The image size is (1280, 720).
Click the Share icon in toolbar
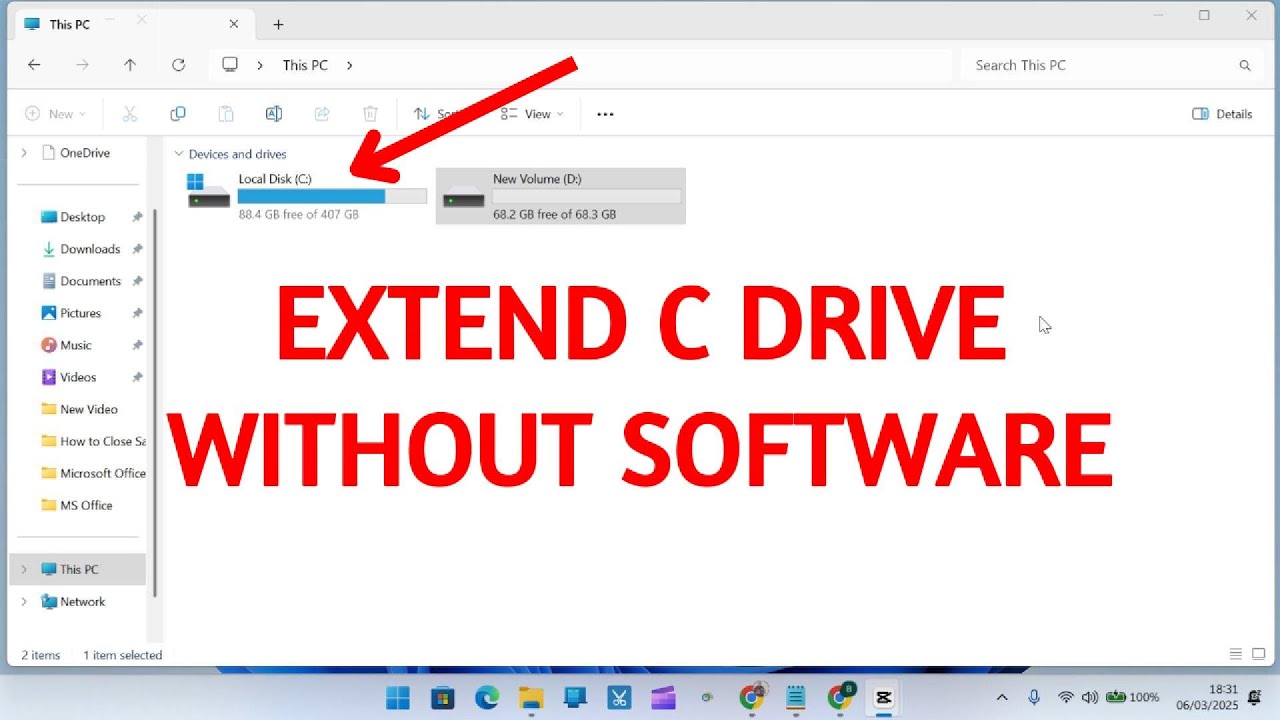pos(322,114)
